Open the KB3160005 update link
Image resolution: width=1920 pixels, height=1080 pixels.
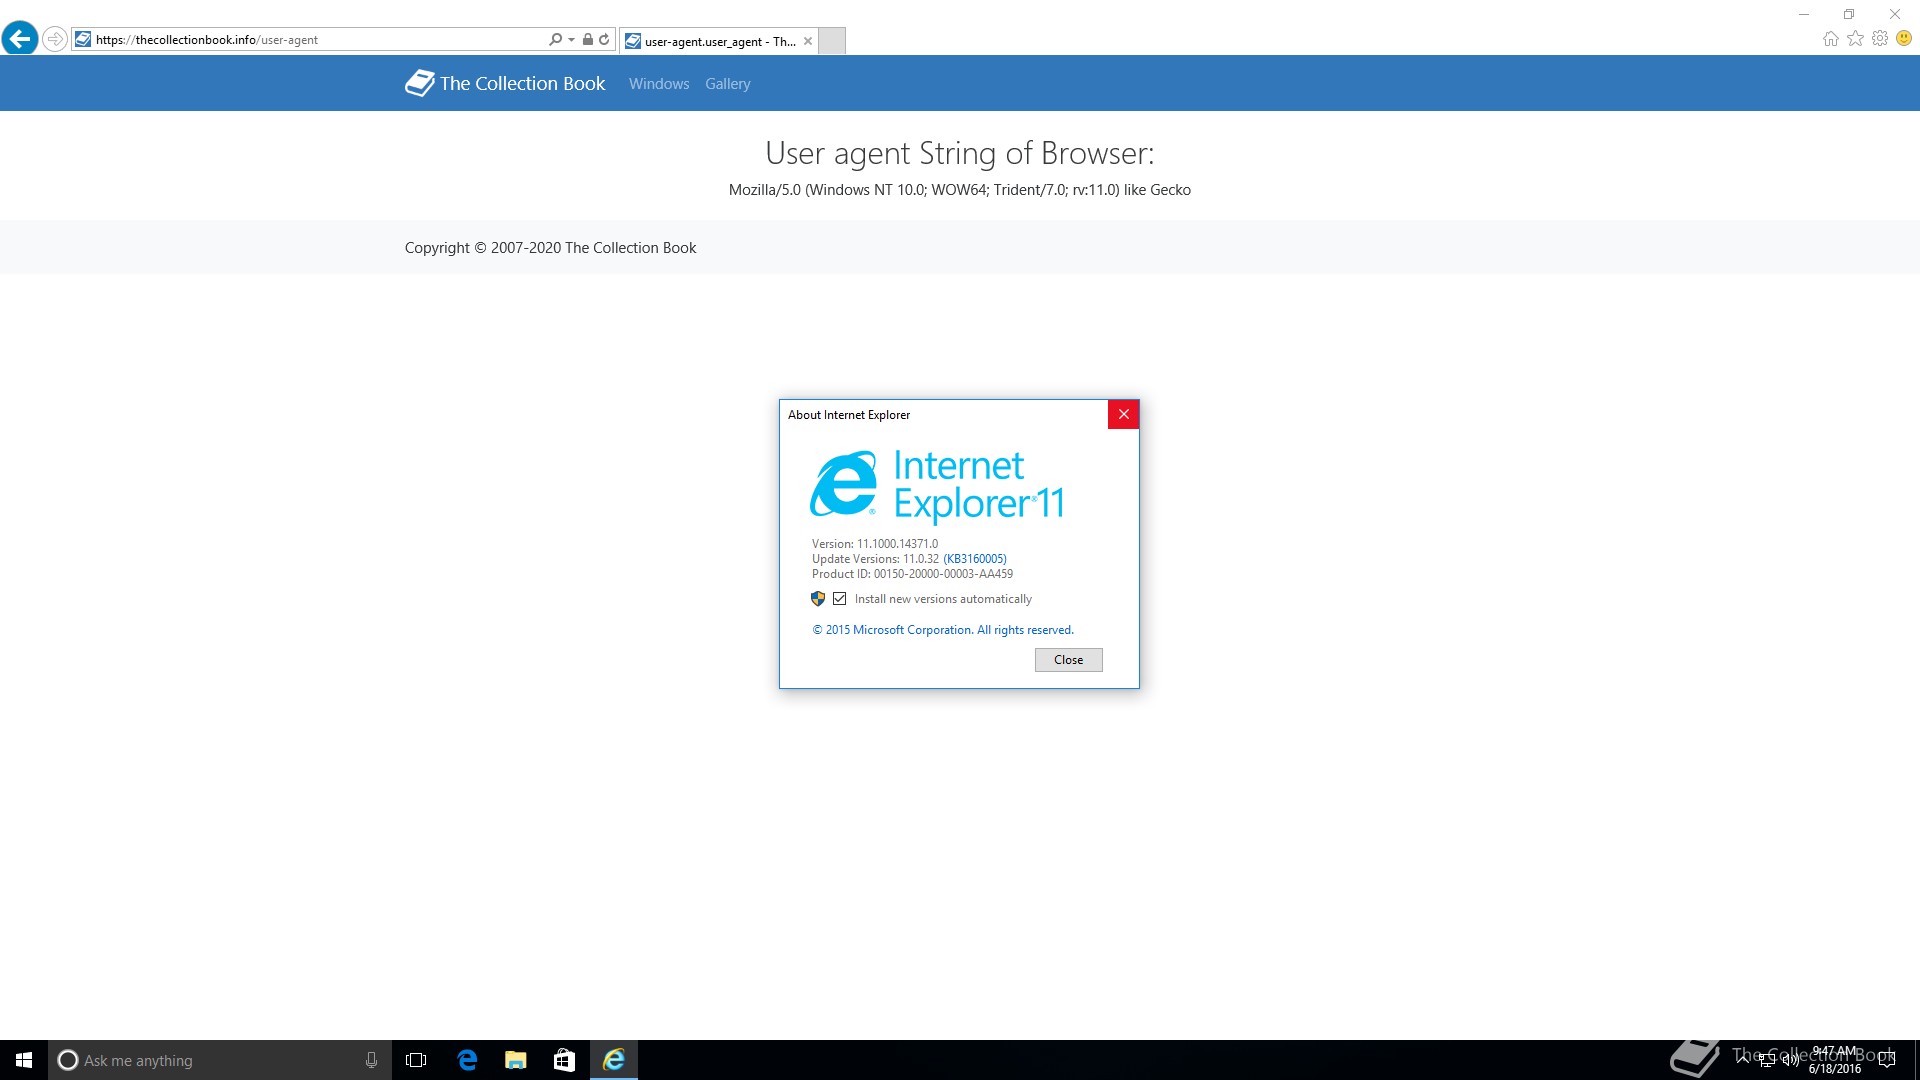coord(974,559)
